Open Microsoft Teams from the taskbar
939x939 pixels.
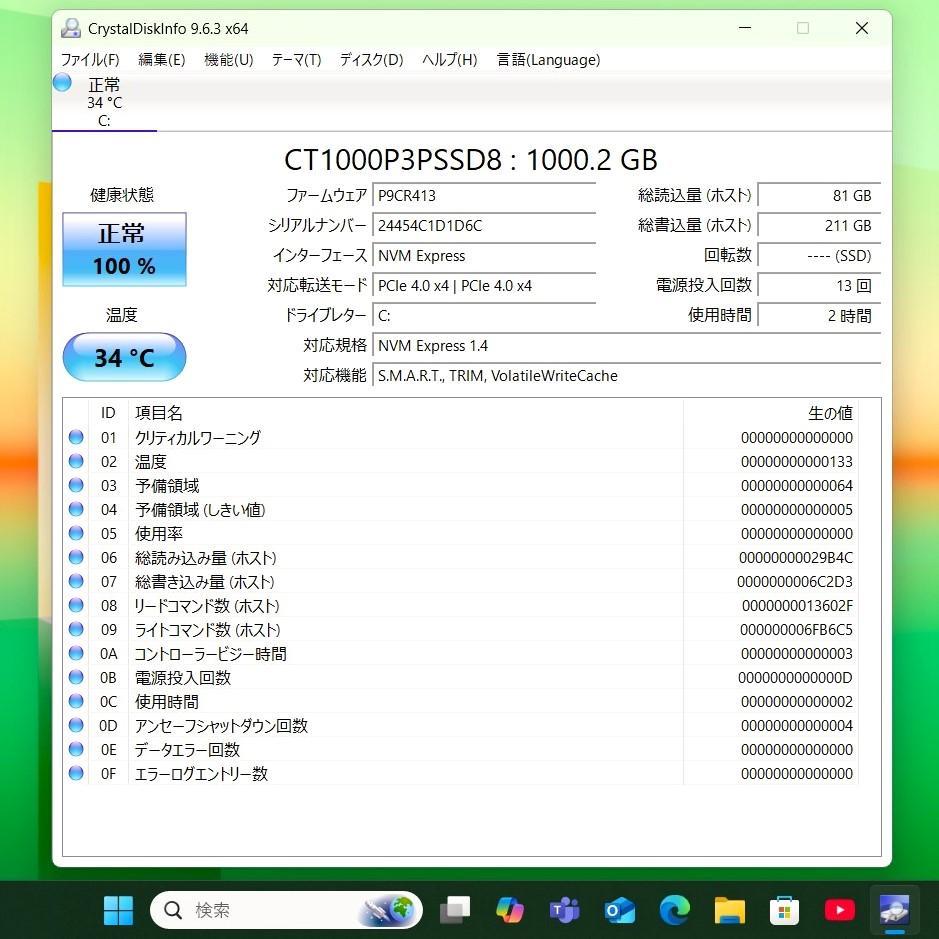coord(565,910)
